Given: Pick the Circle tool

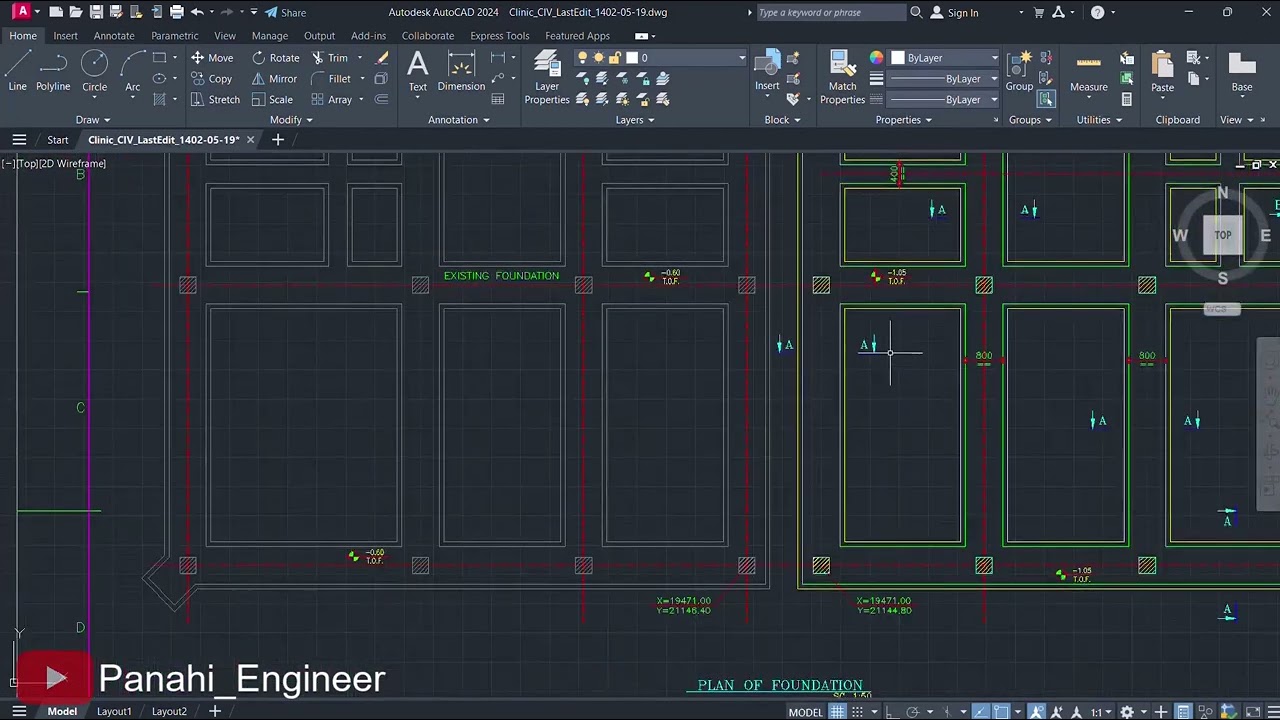Looking at the screenshot, I should (94, 72).
